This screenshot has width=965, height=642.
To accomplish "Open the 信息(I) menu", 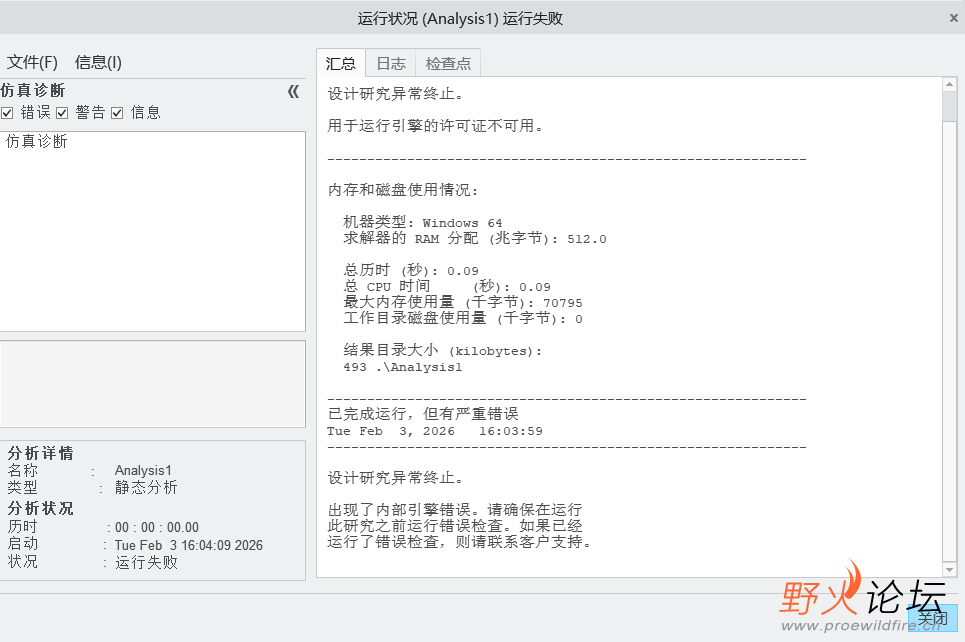I will pyautogui.click(x=97, y=61).
